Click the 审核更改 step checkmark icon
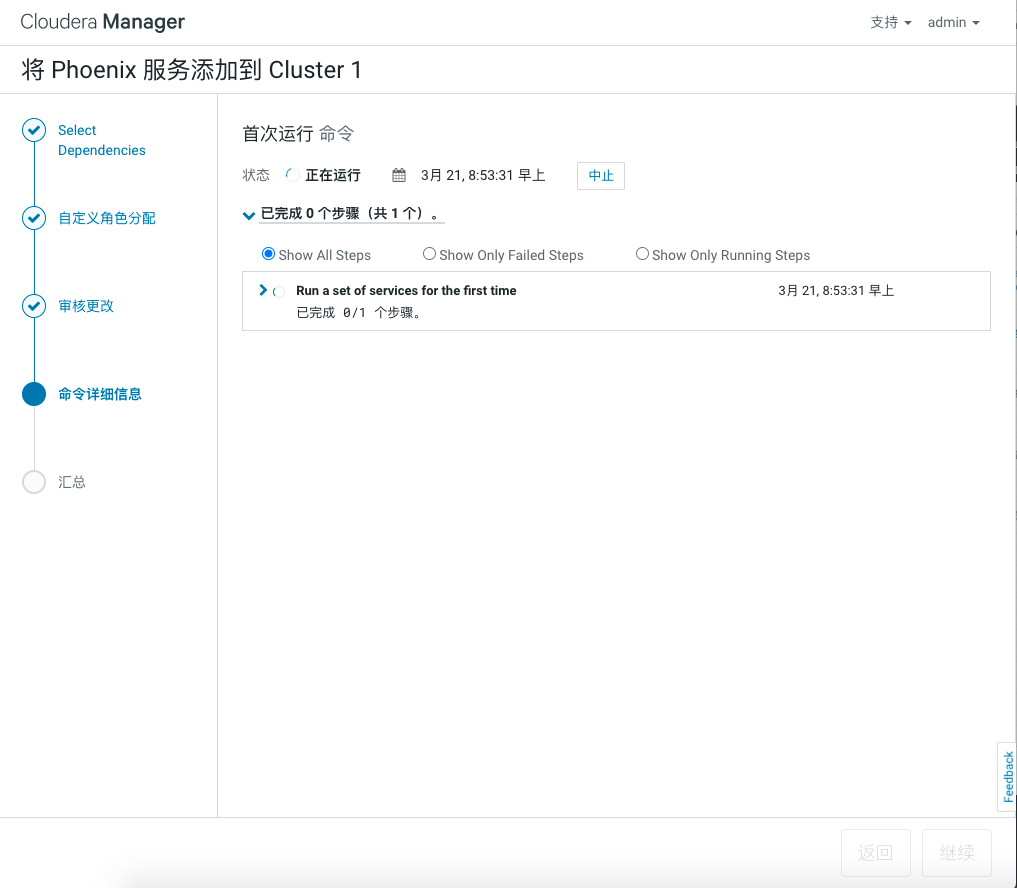 pyautogui.click(x=34, y=306)
